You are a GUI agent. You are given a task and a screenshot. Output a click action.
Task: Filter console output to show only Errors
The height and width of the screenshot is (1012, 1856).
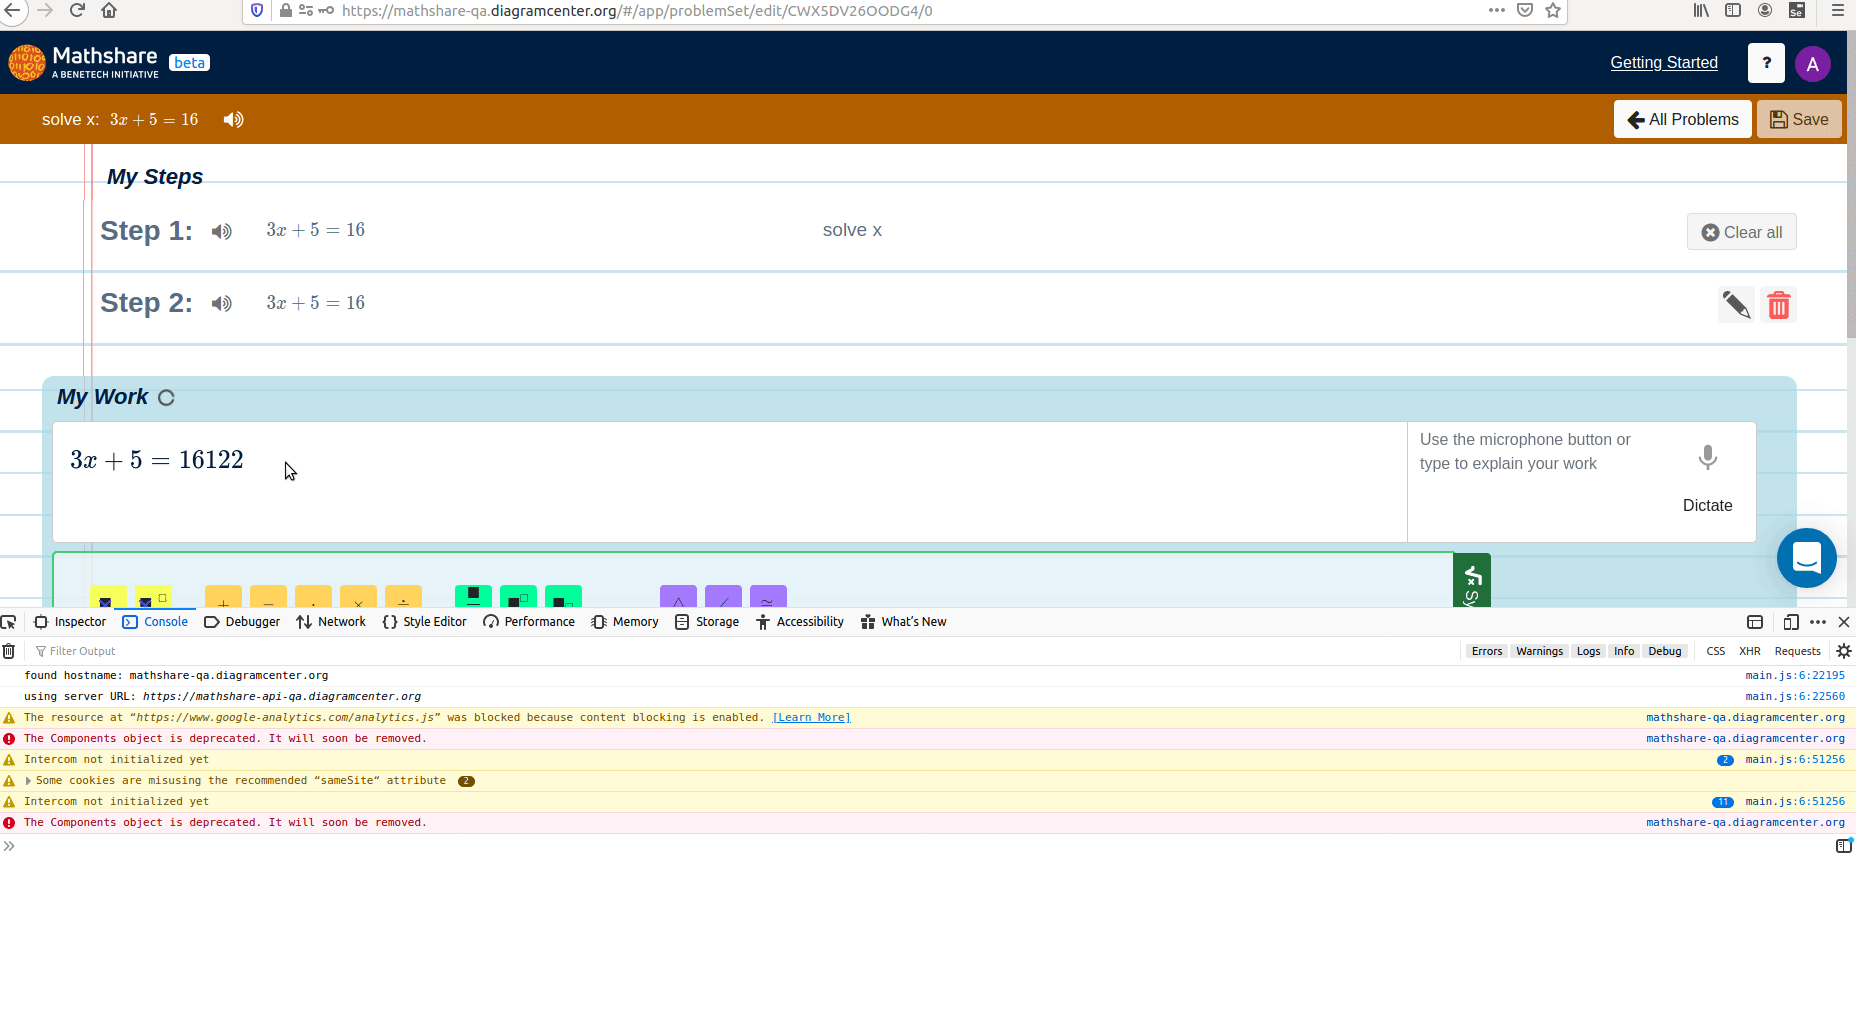tap(1487, 651)
